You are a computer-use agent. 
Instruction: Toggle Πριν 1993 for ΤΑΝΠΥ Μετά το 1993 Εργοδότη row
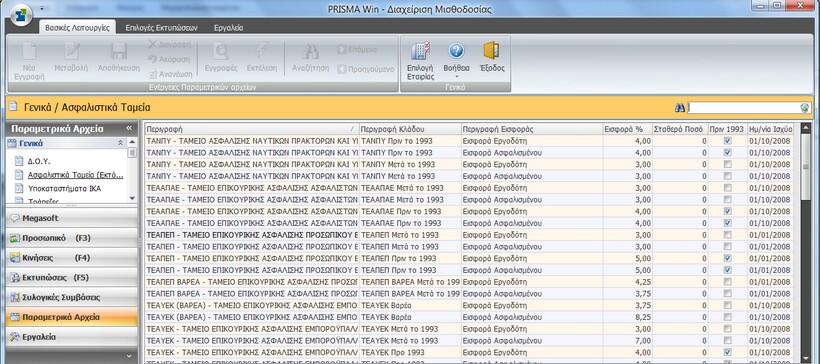coord(727,164)
